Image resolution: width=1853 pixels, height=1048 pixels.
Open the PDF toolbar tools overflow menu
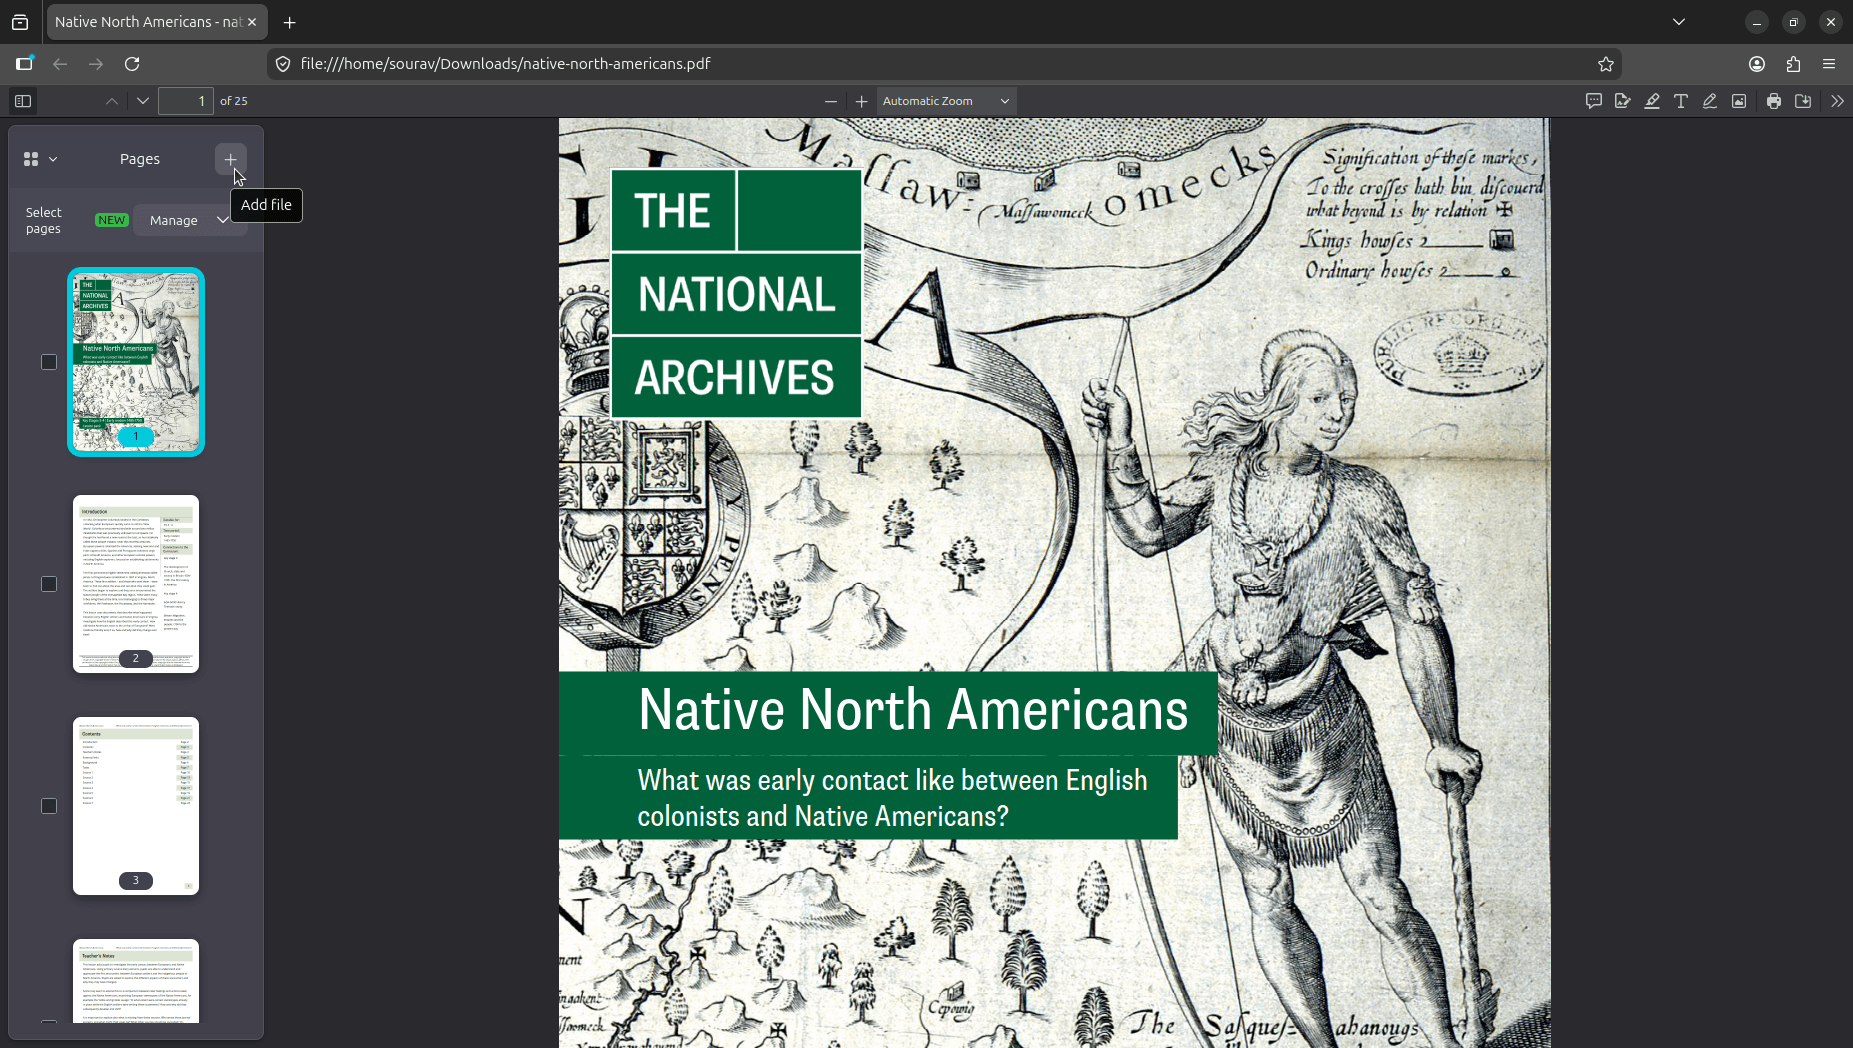click(x=1837, y=101)
